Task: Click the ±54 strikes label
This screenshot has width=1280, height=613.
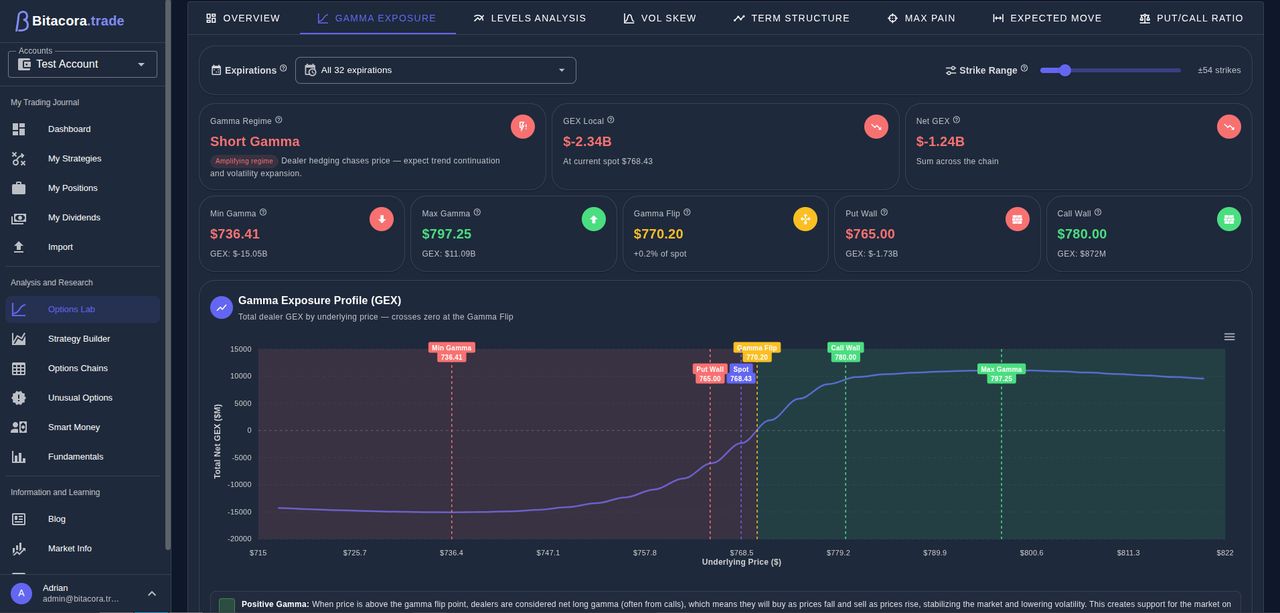Action: click(x=1219, y=70)
